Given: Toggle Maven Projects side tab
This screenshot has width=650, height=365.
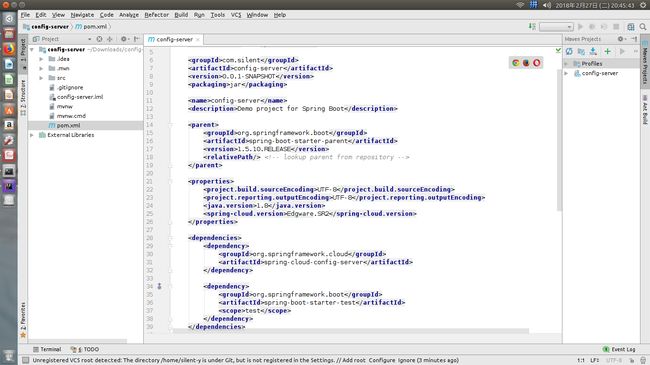Looking at the screenshot, I should tap(645, 63).
